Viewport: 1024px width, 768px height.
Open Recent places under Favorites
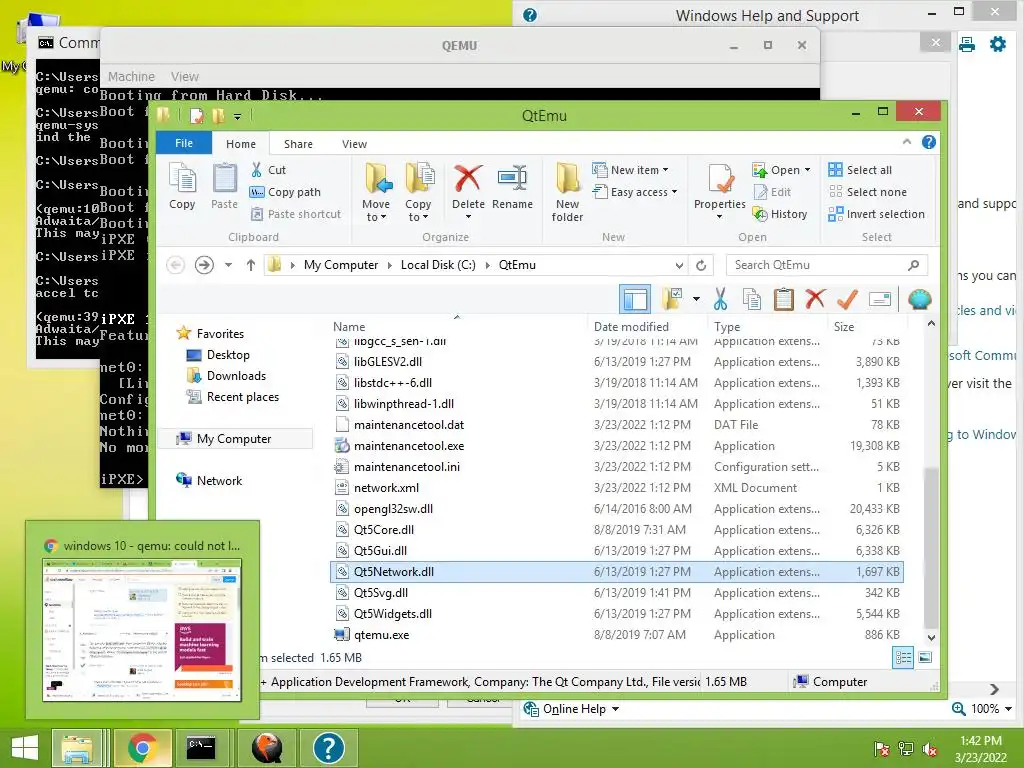pyautogui.click(x=232, y=396)
